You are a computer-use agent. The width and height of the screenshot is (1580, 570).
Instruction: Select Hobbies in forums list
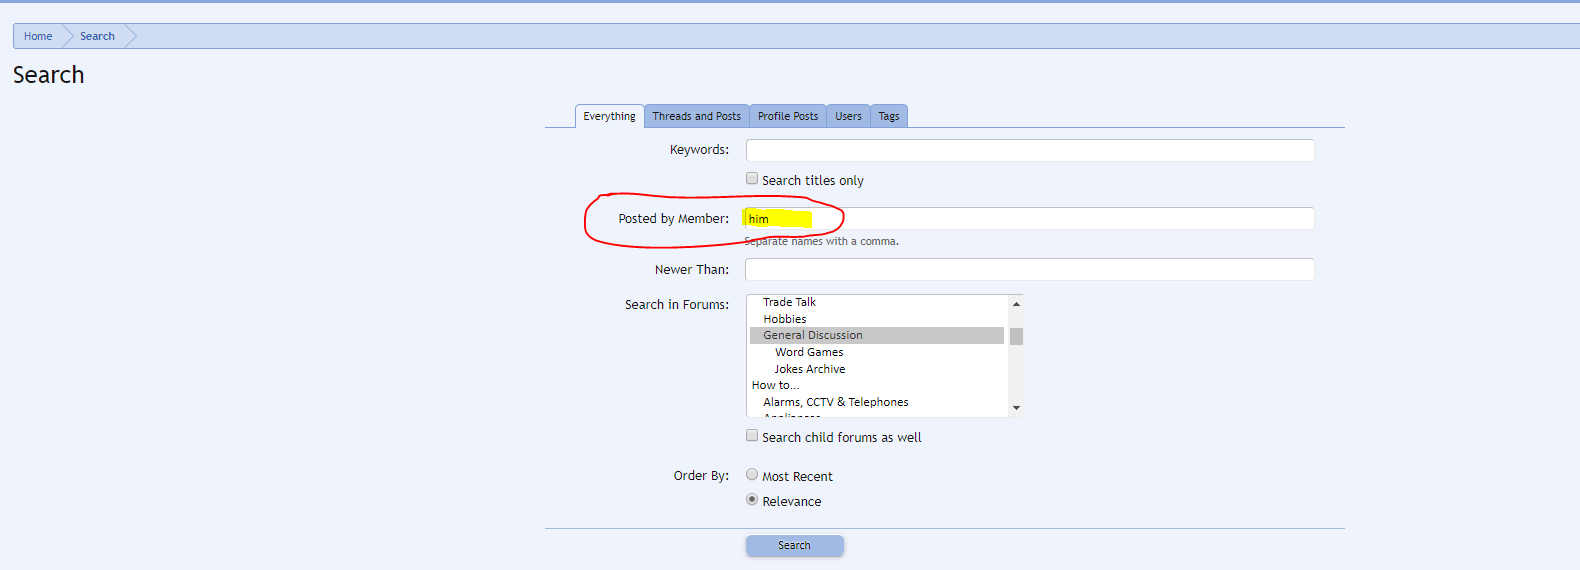click(x=784, y=319)
